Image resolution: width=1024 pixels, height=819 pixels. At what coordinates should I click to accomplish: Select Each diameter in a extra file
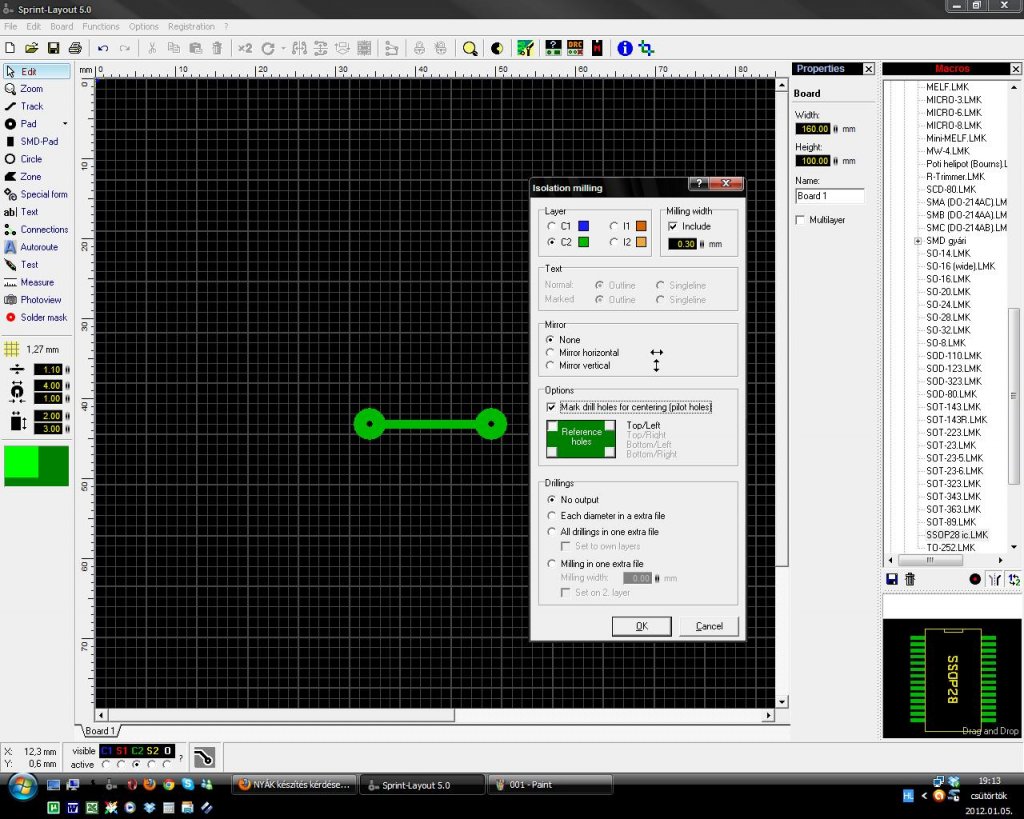[551, 515]
